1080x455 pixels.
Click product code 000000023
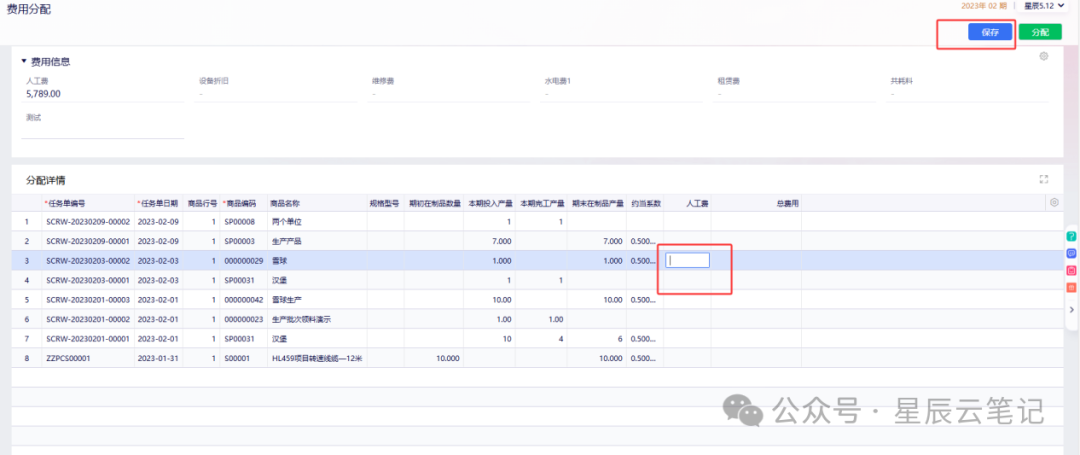(244, 319)
